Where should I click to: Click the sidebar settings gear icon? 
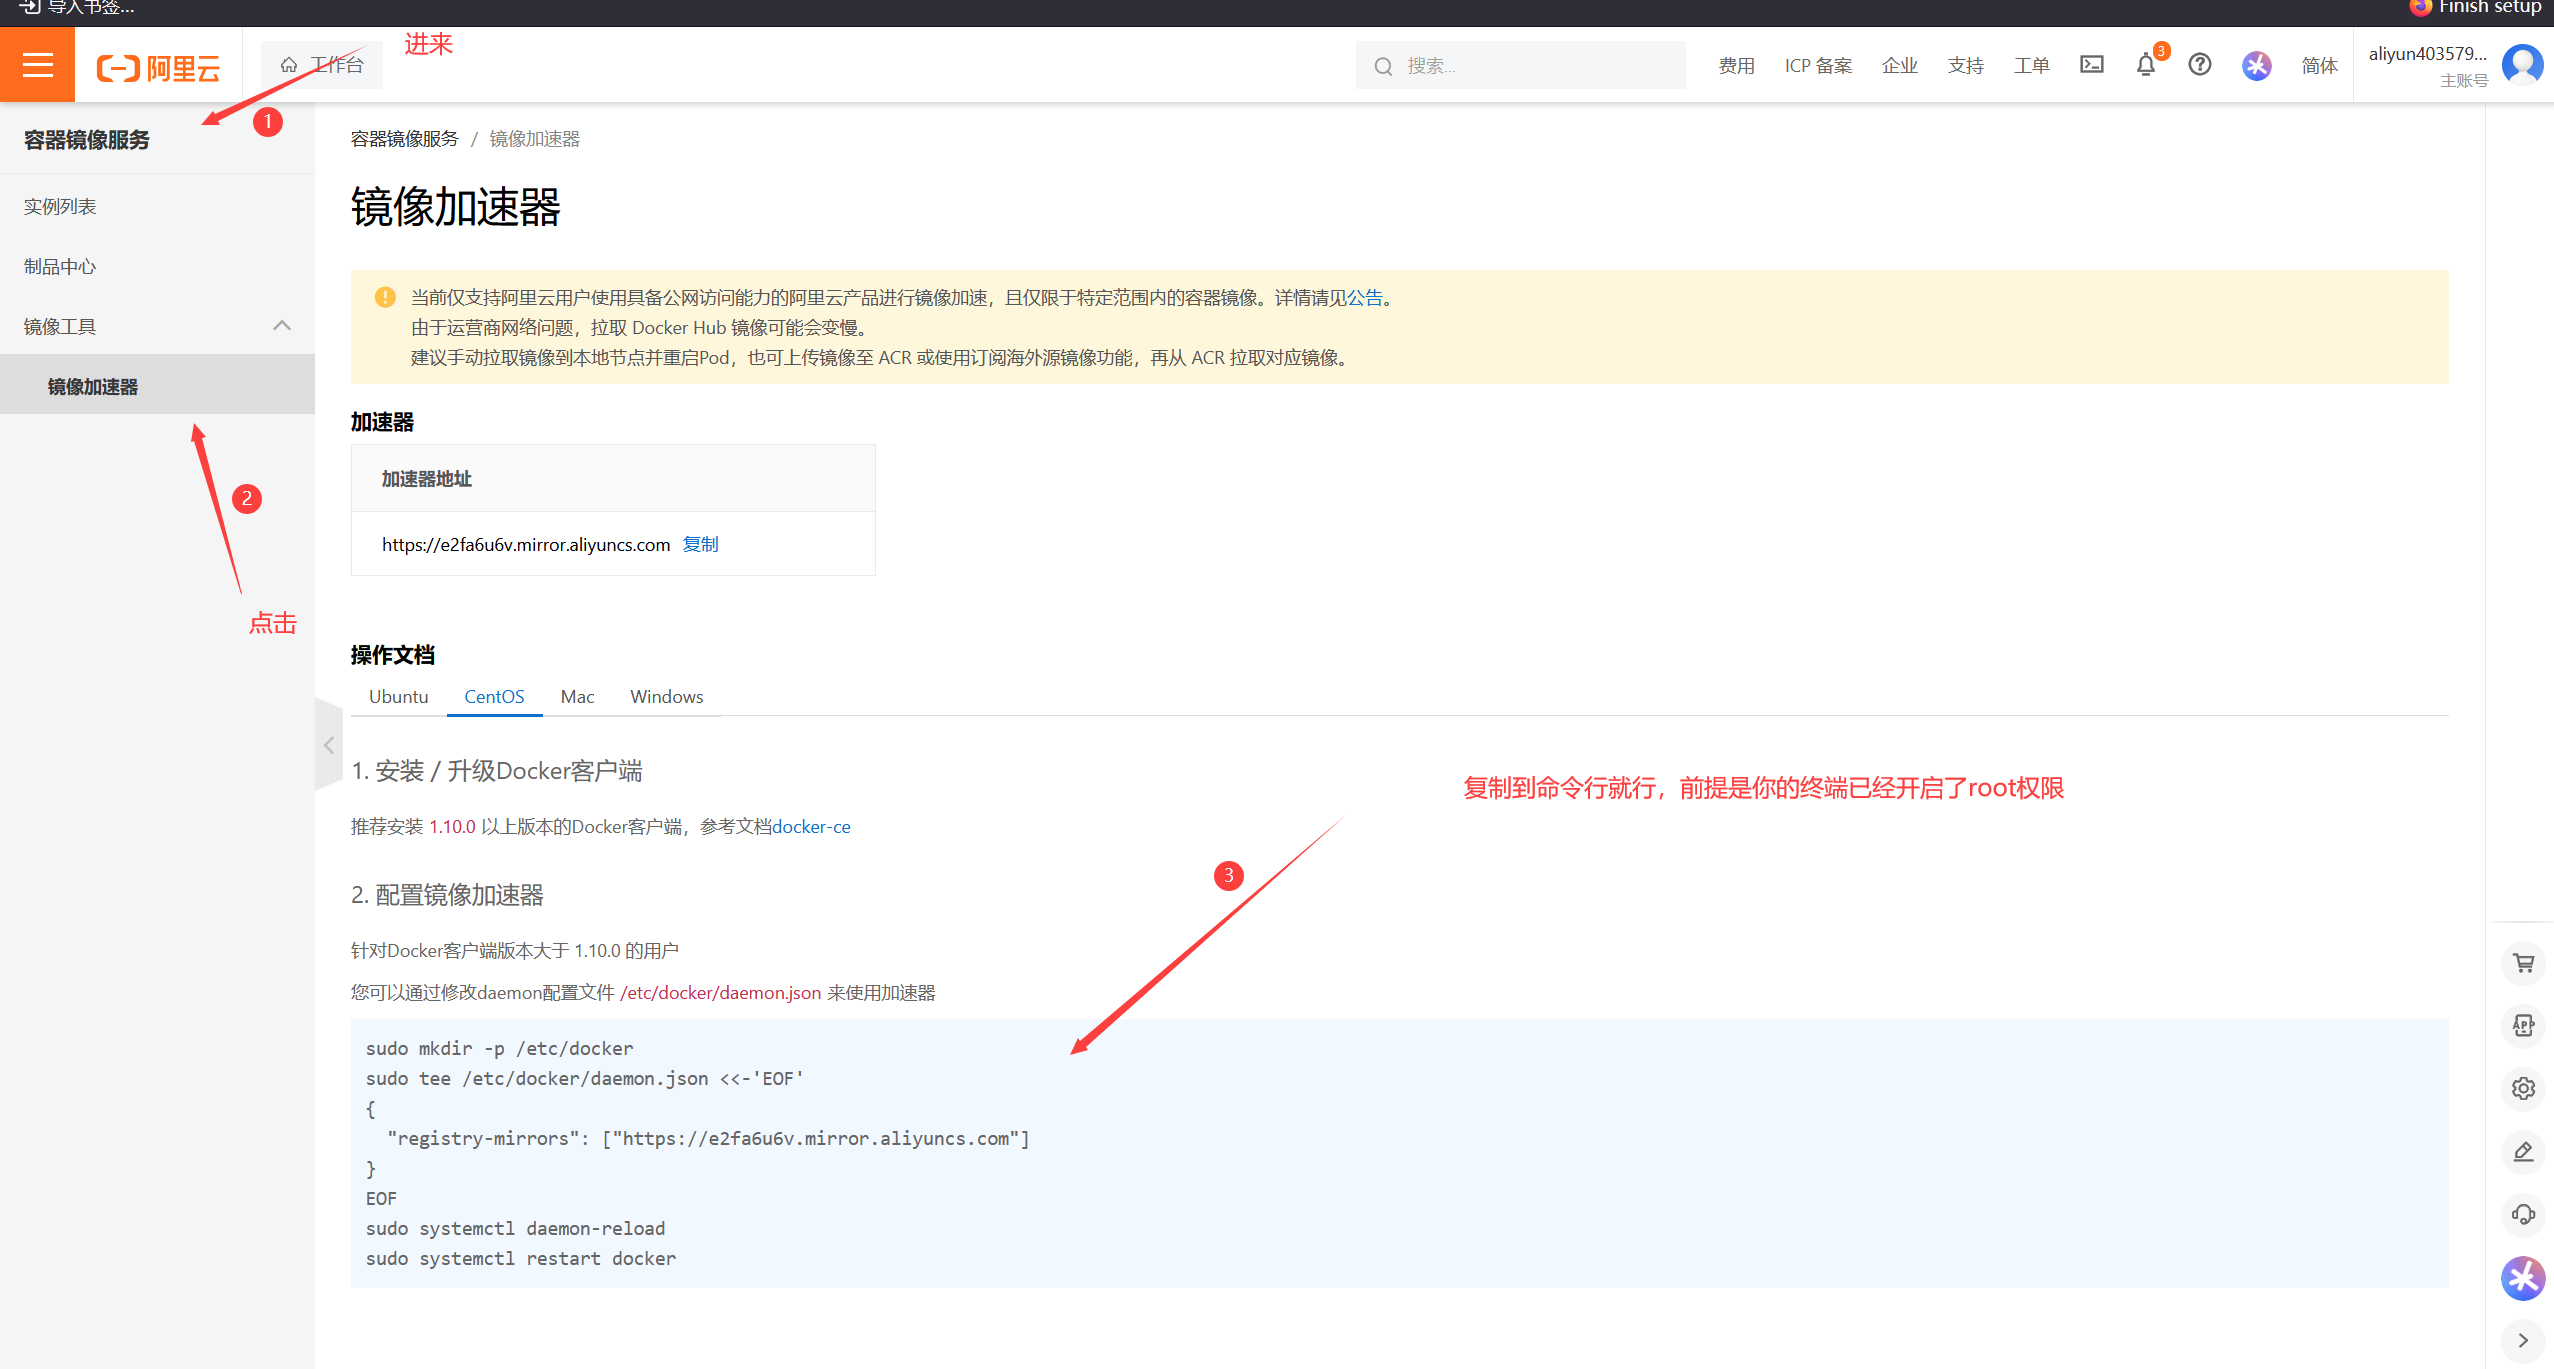coord(2523,1088)
